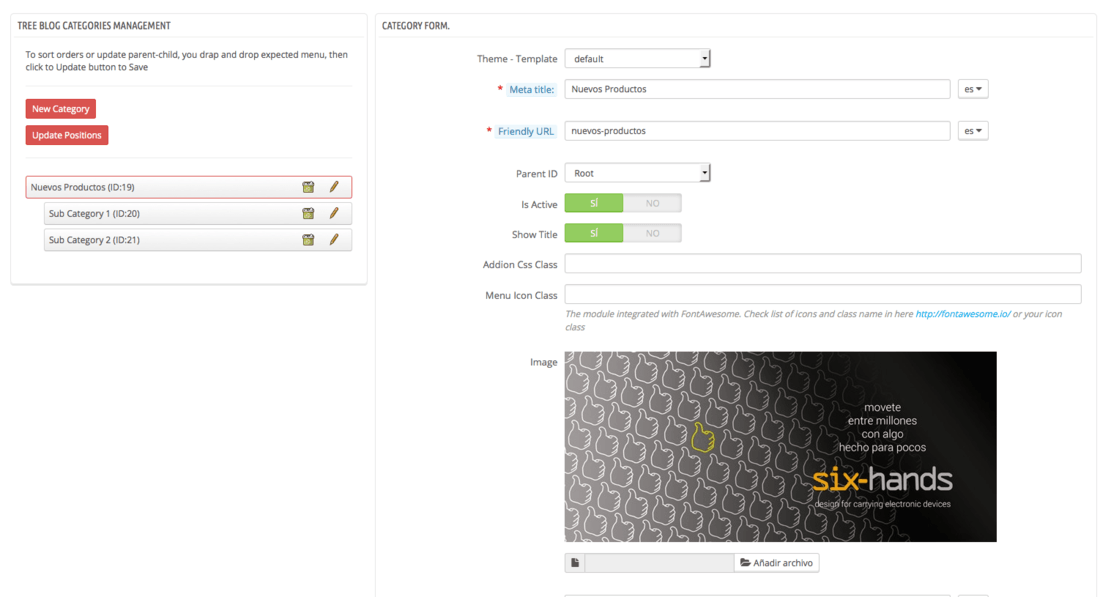
Task: Click Update Positions button
Action: (67, 135)
